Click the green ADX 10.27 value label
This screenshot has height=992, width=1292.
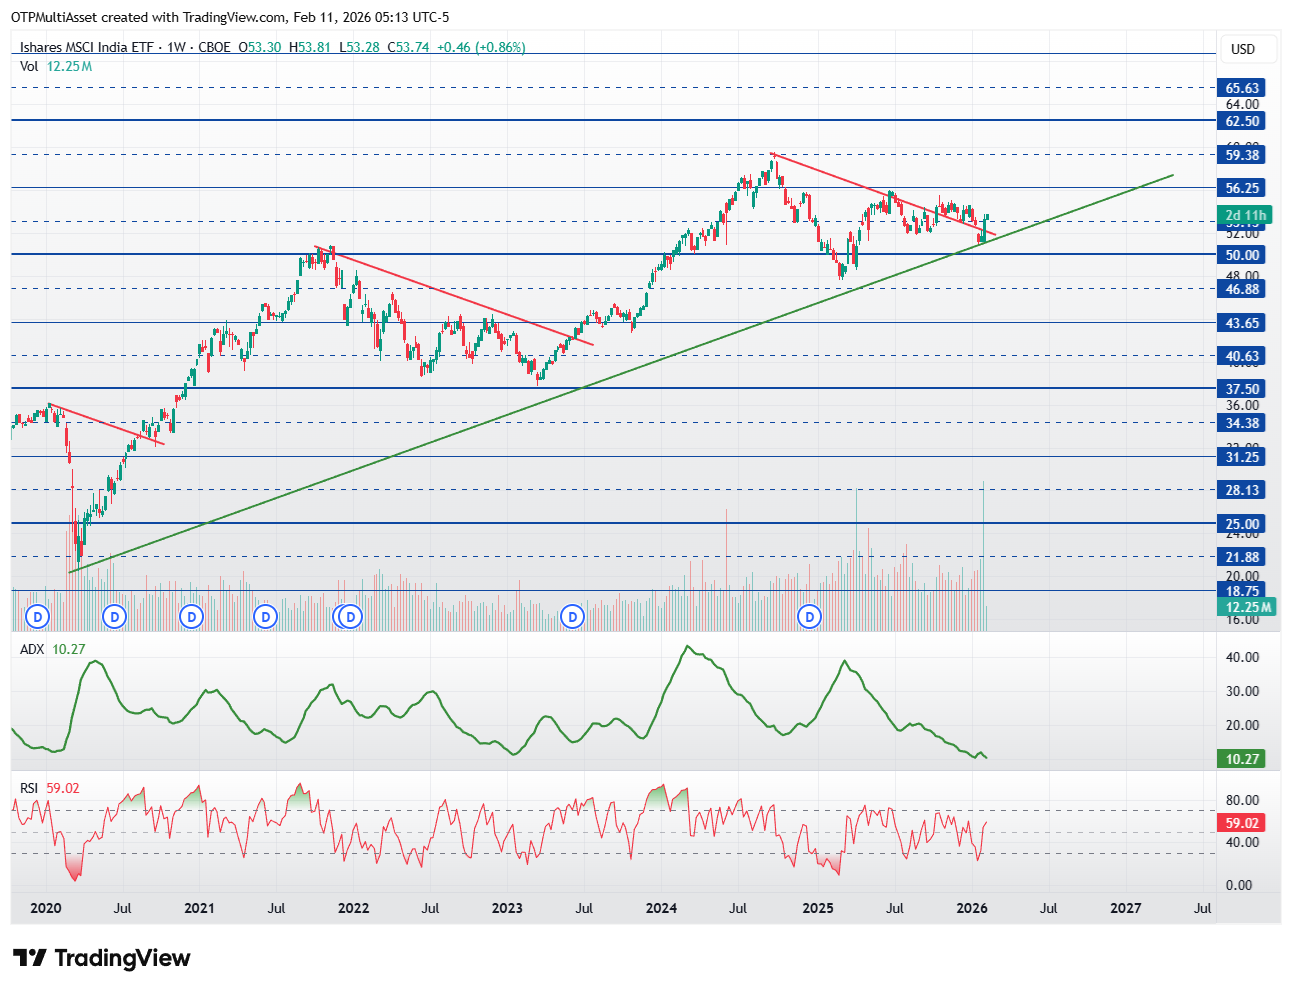click(1242, 759)
